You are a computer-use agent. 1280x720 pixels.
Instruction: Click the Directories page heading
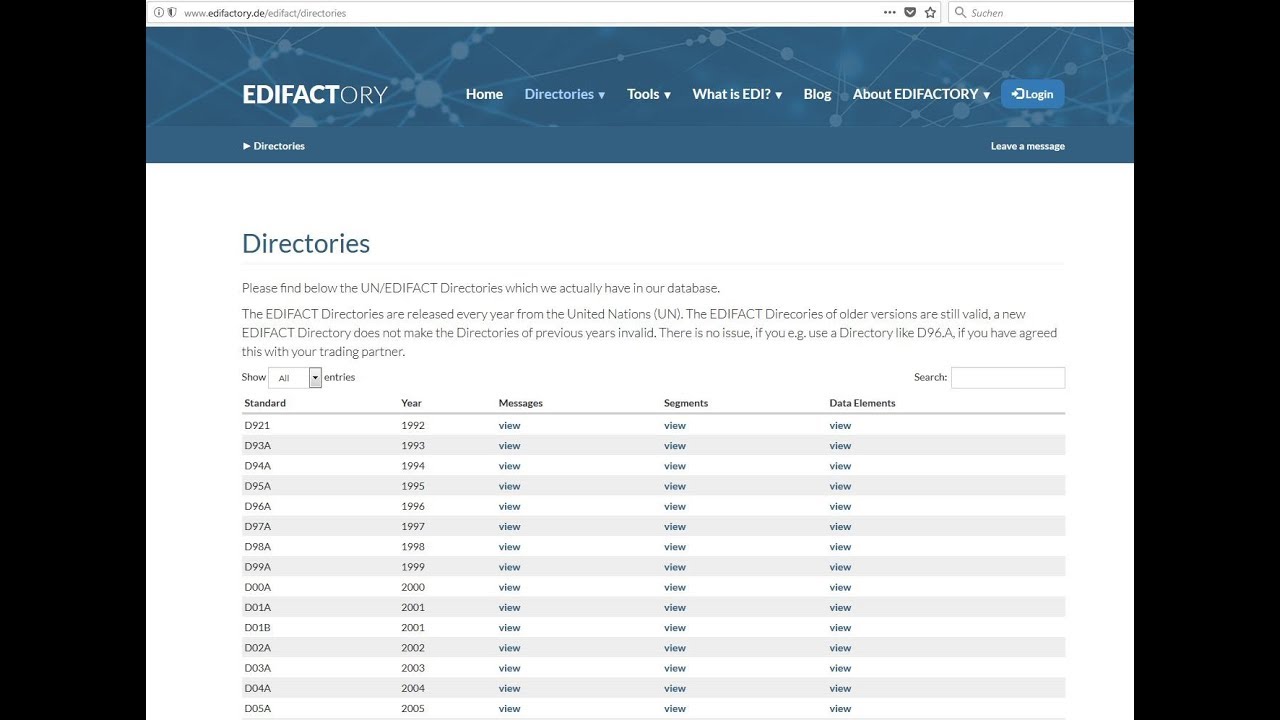click(306, 243)
